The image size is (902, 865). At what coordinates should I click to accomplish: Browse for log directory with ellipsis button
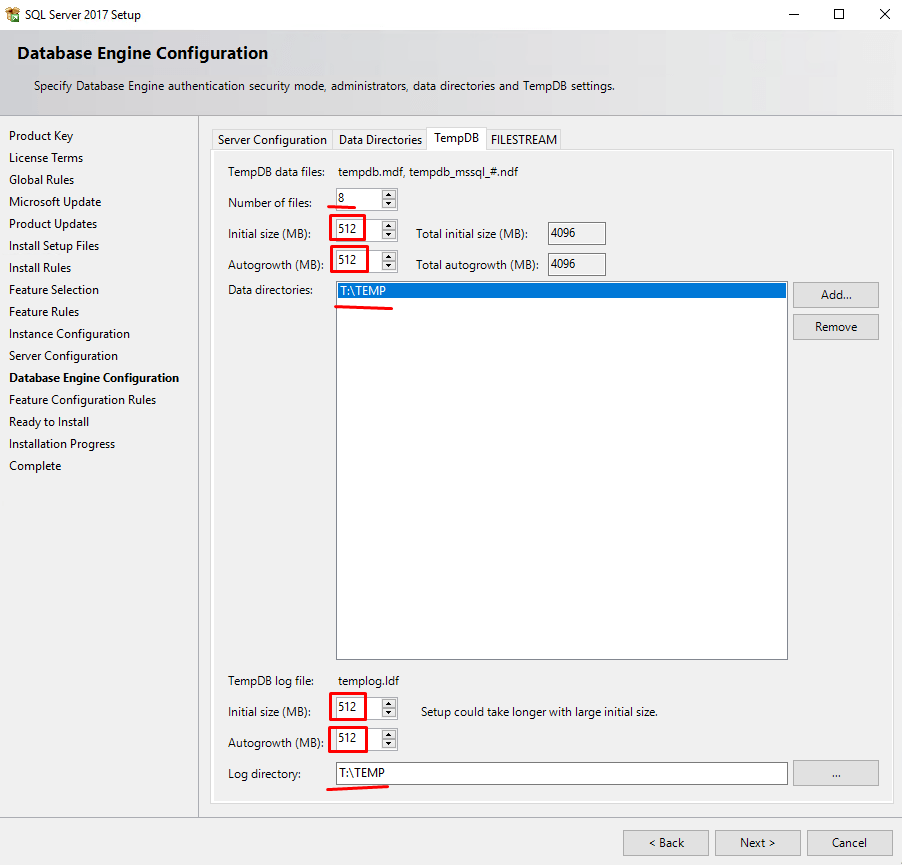coord(835,773)
